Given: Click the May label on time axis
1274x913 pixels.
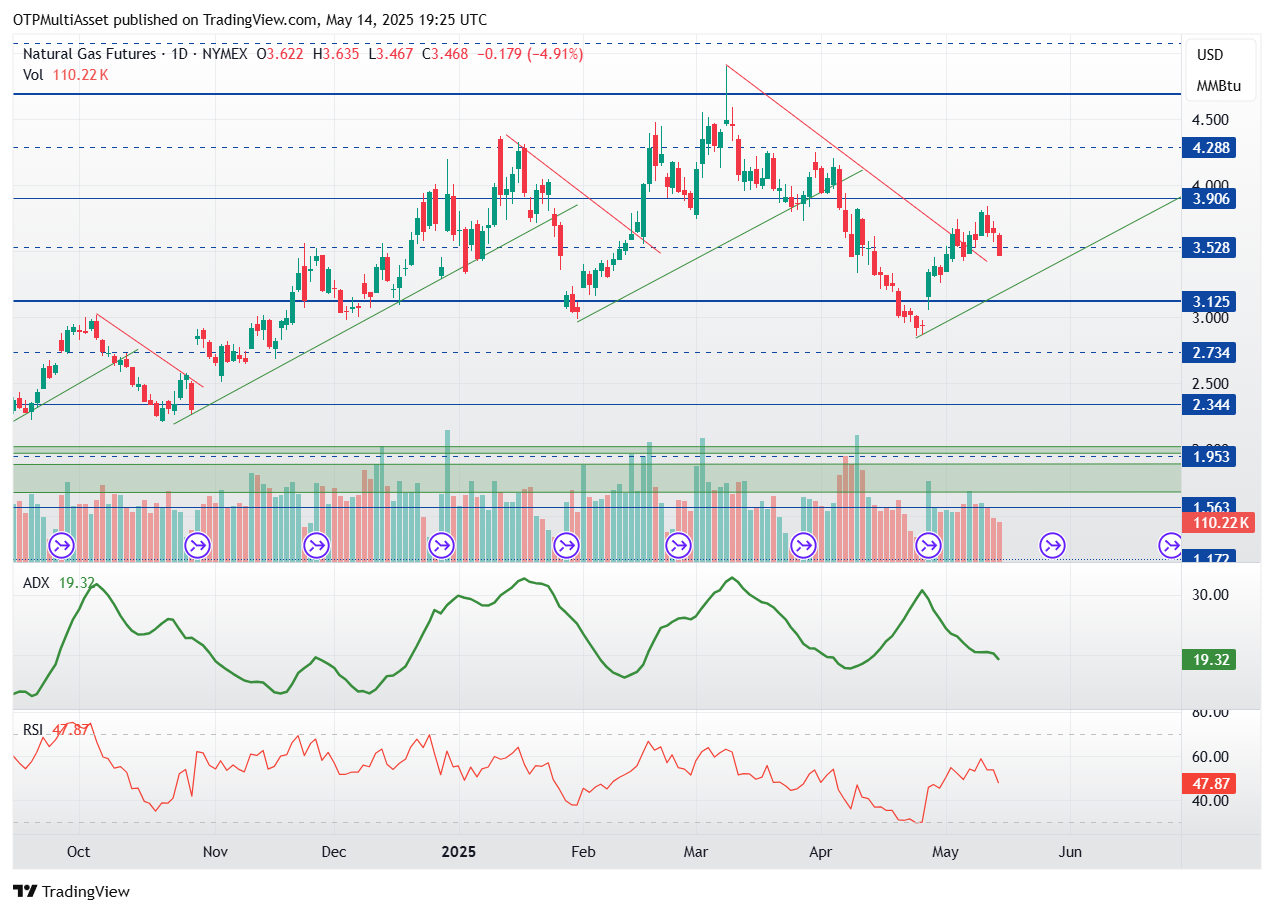Looking at the screenshot, I should [945, 852].
